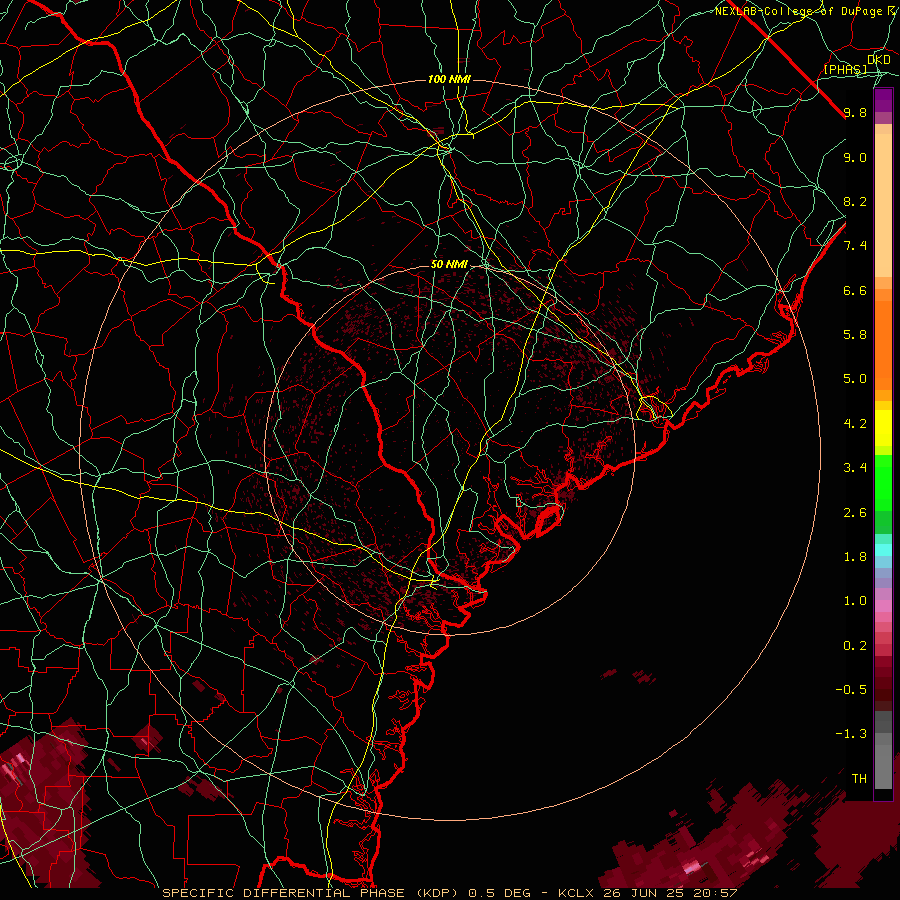The image size is (900, 900).
Task: Click the -0.5 scale value
Action: point(851,689)
